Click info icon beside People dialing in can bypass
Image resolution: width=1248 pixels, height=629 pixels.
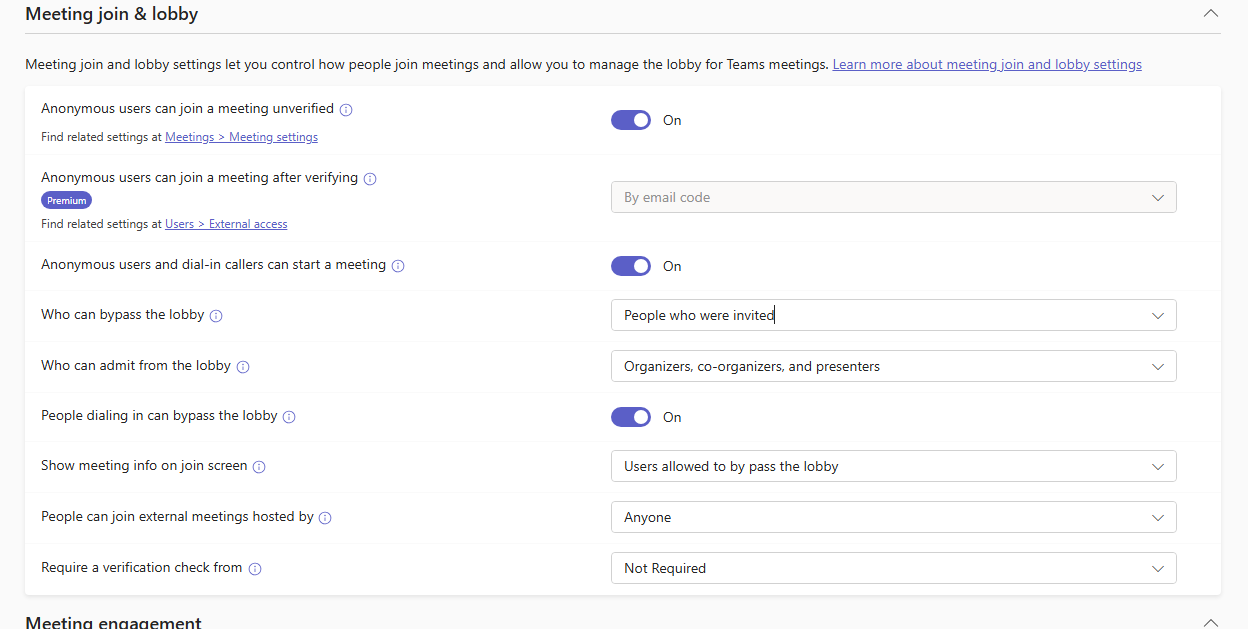(289, 417)
